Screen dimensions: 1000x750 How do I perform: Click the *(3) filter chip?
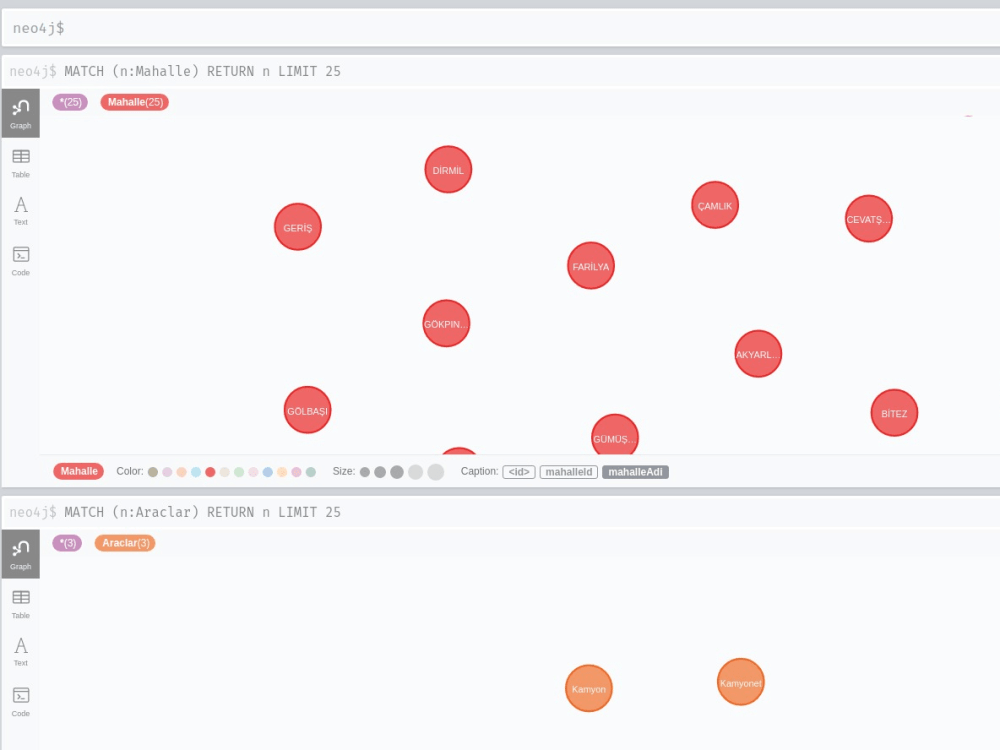click(67, 543)
